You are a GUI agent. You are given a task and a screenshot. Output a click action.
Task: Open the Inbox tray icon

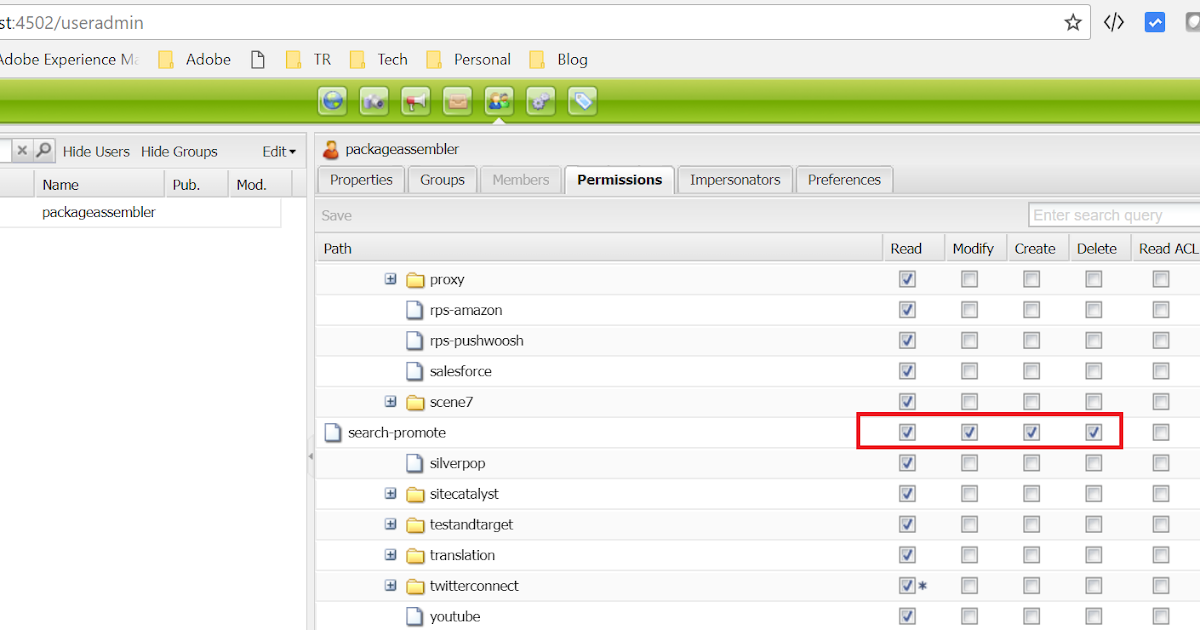[x=457, y=100]
